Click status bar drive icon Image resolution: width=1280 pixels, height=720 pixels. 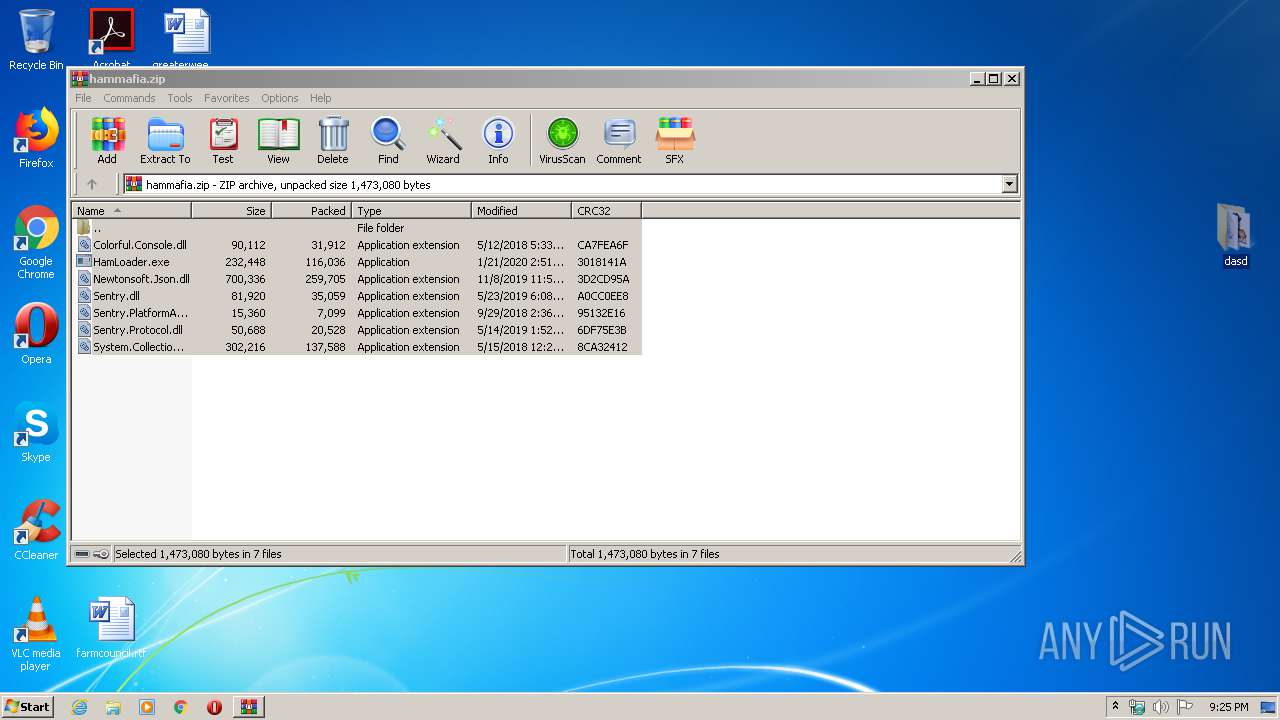[x=82, y=554]
